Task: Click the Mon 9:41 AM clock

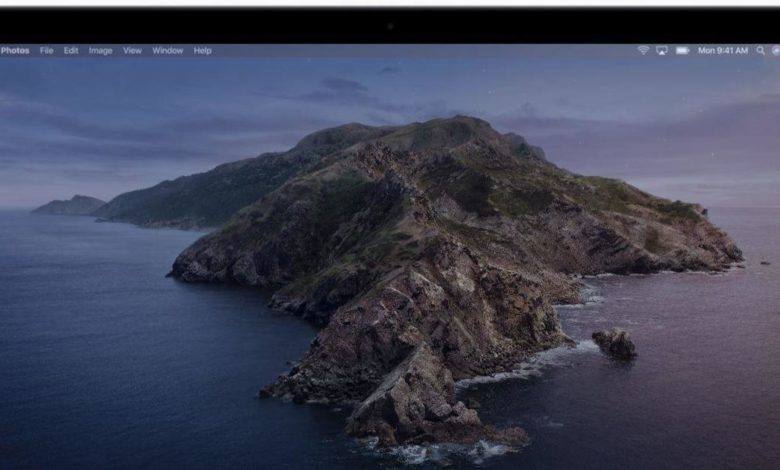Action: pos(723,51)
